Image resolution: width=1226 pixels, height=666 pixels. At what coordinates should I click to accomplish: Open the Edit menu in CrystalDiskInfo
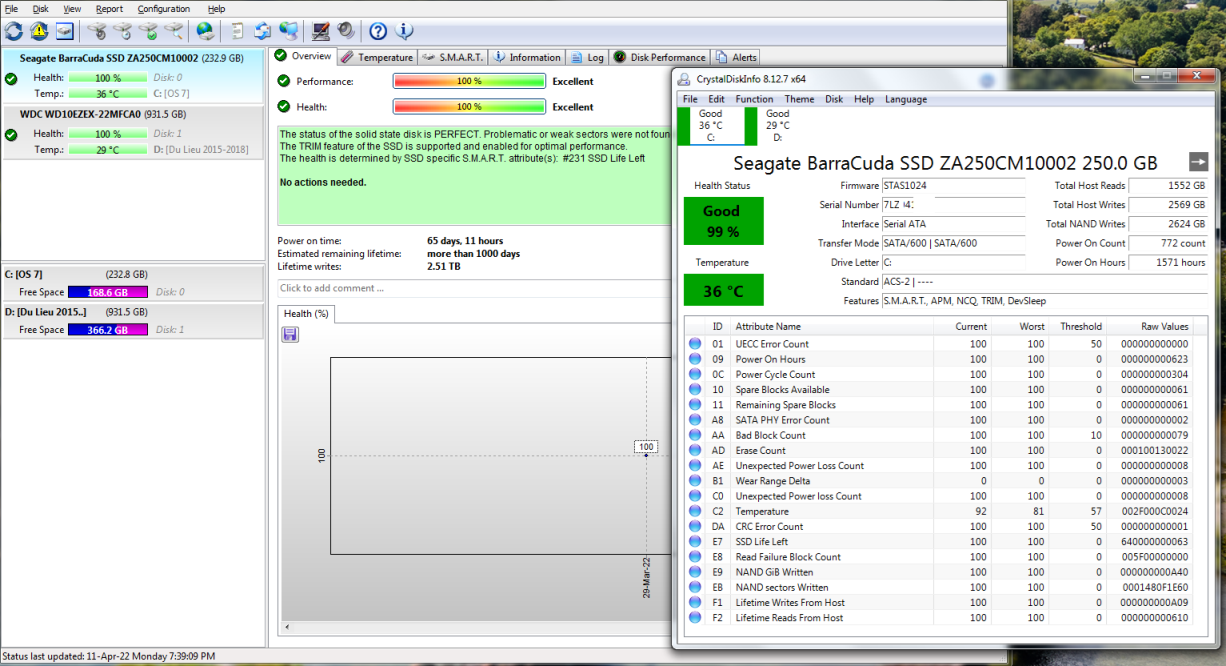(x=717, y=99)
